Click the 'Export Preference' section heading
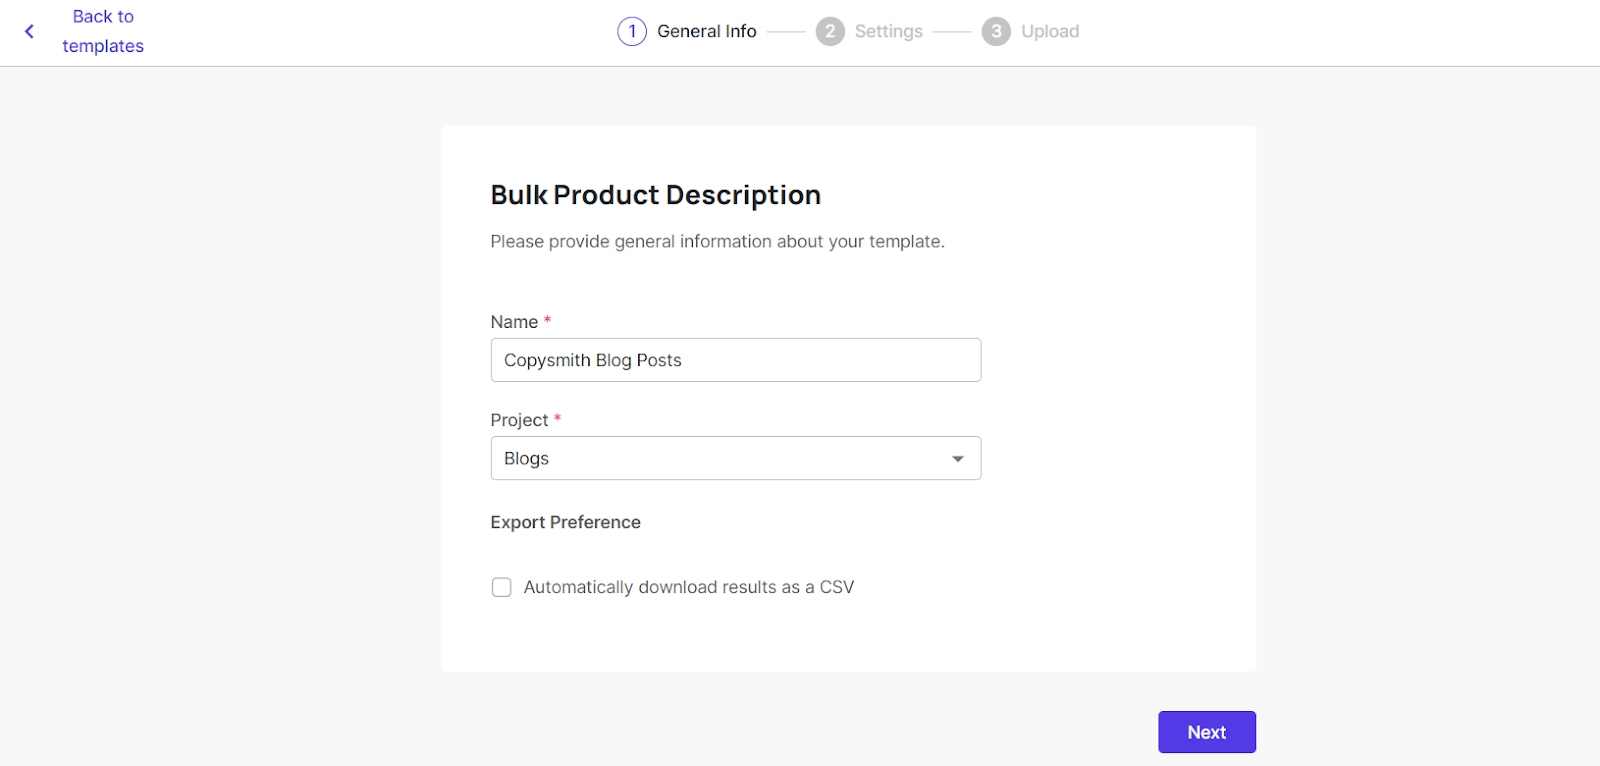The height and width of the screenshot is (766, 1600). coord(565,522)
